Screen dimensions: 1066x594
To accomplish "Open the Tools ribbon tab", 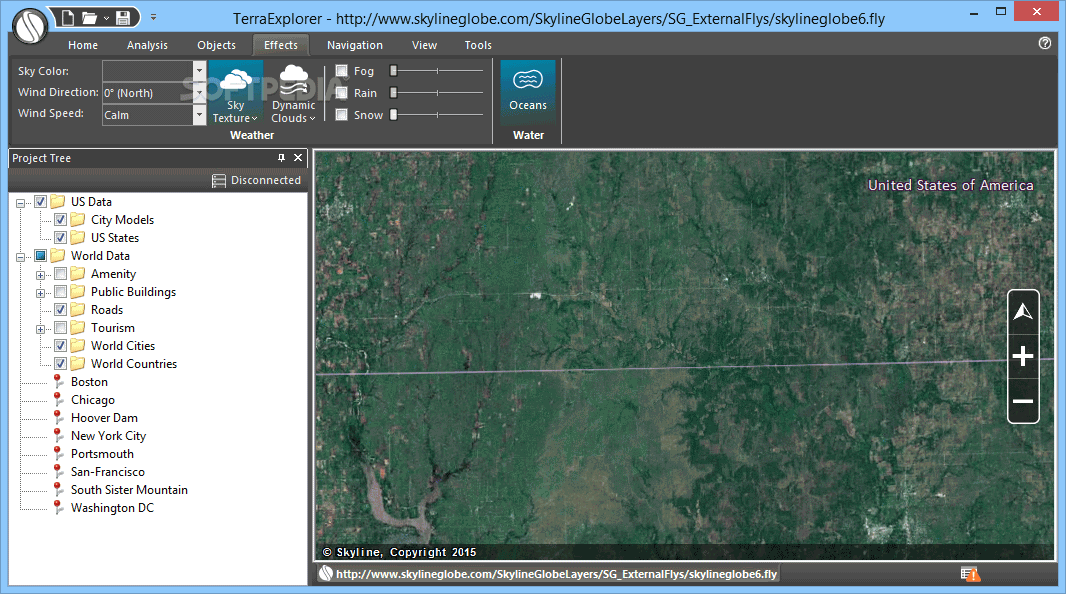I will tap(478, 45).
